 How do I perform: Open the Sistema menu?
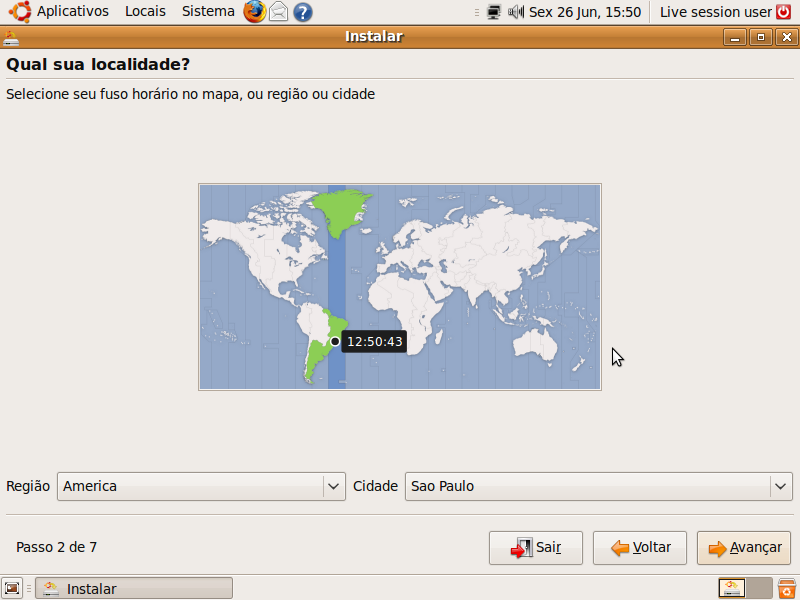click(x=208, y=12)
